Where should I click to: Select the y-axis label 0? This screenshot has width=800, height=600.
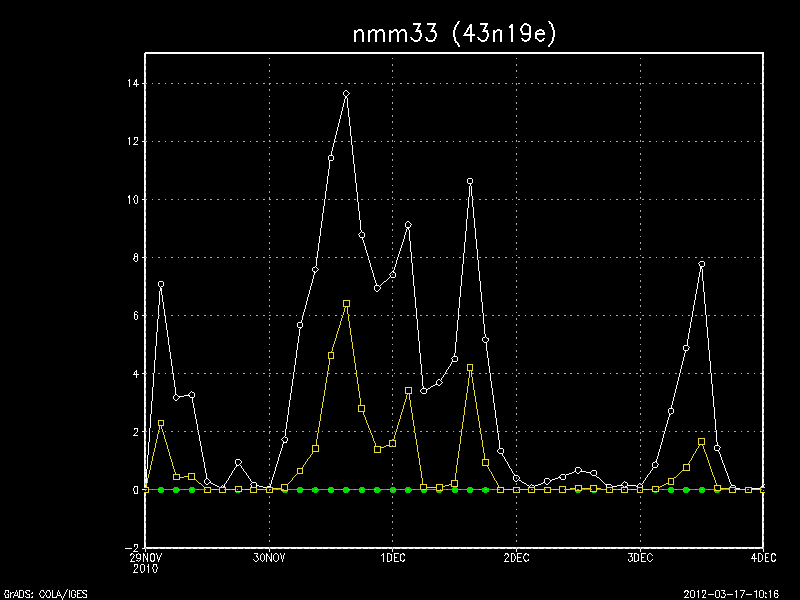click(x=136, y=490)
